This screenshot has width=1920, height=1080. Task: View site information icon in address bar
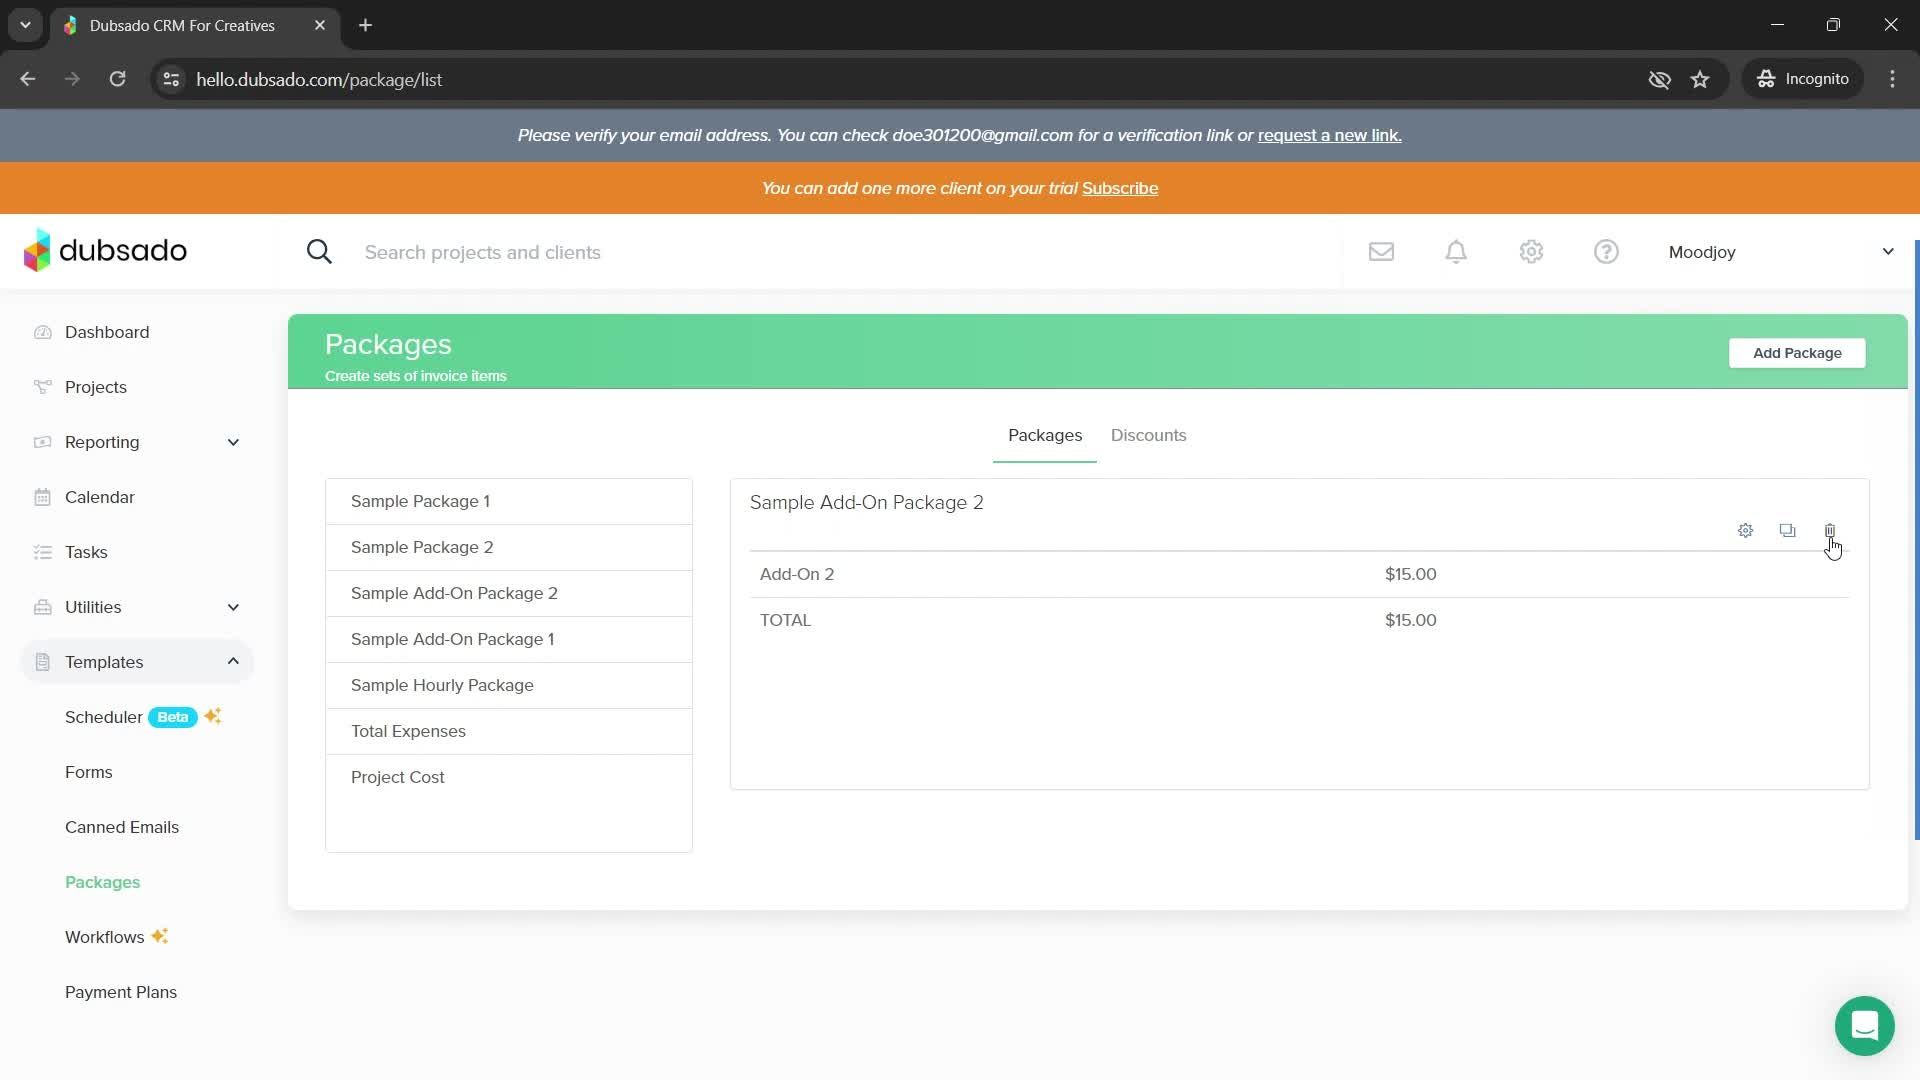[171, 79]
